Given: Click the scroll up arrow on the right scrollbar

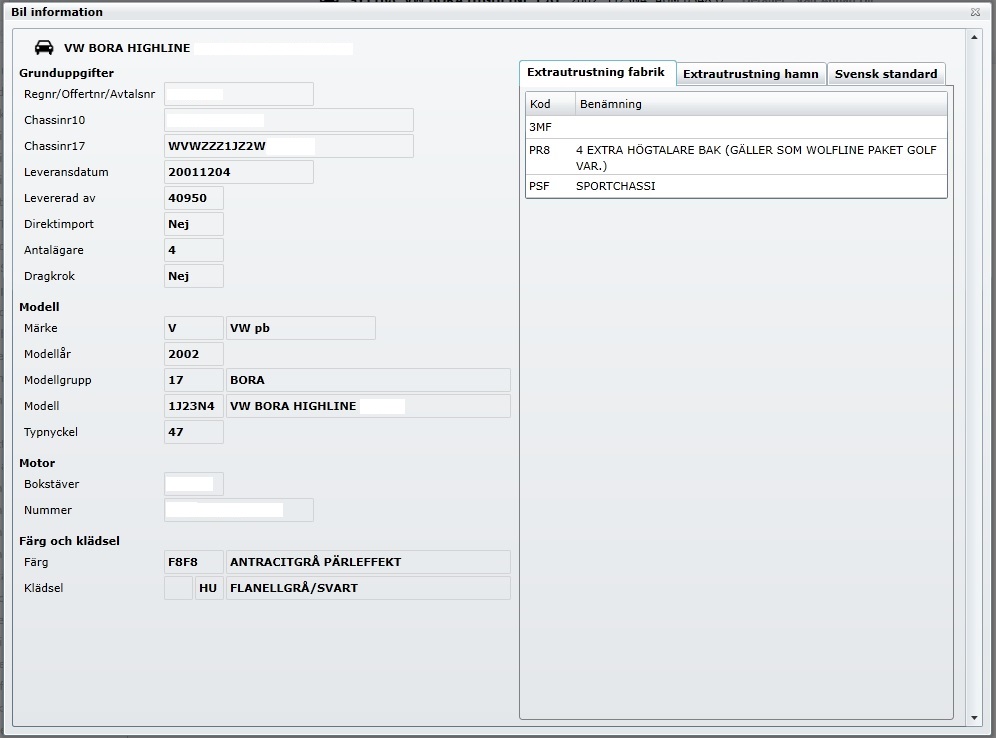Looking at the screenshot, I should [x=975, y=37].
